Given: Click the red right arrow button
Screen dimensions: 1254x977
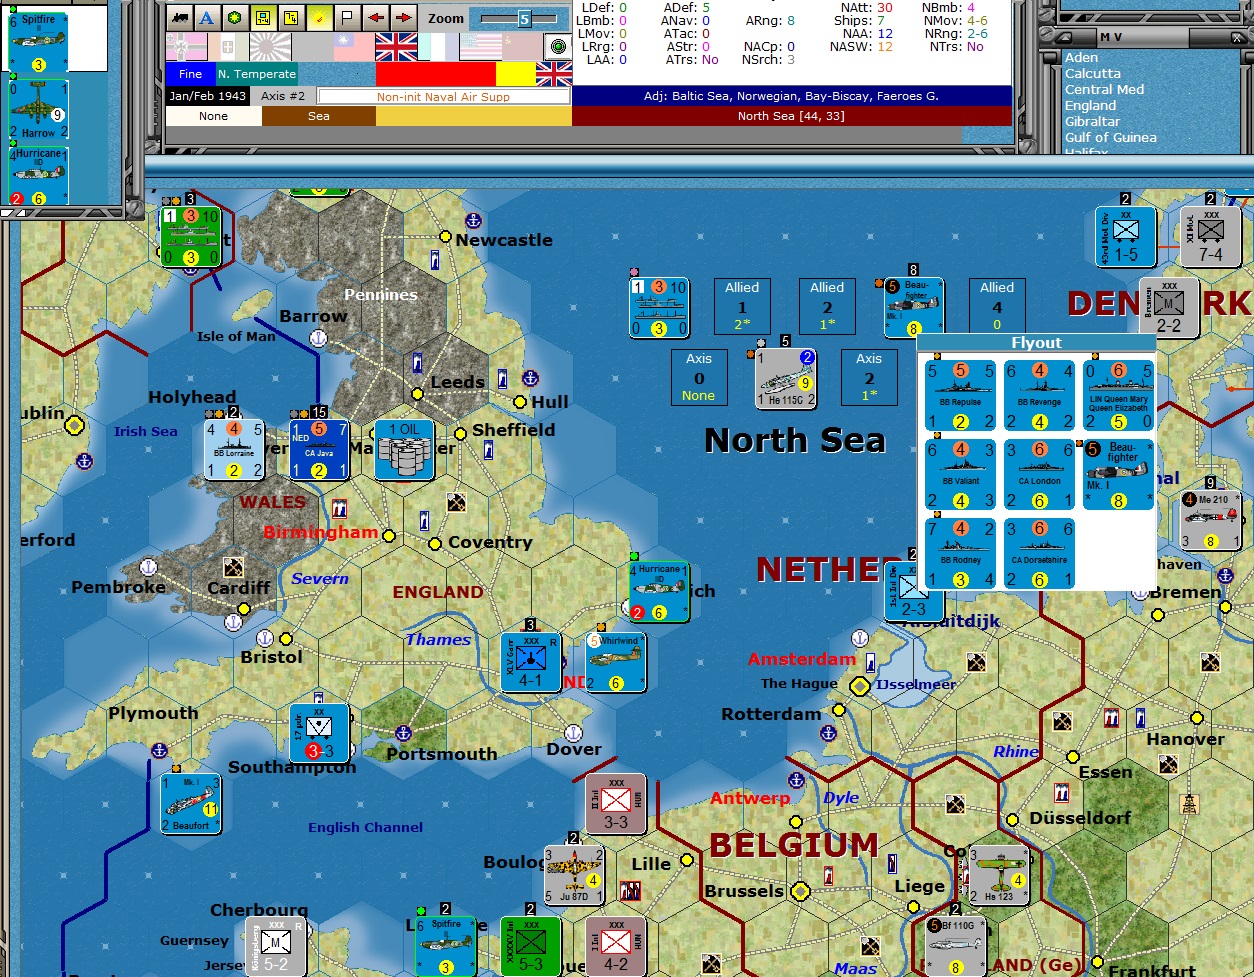Looking at the screenshot, I should 403,17.
